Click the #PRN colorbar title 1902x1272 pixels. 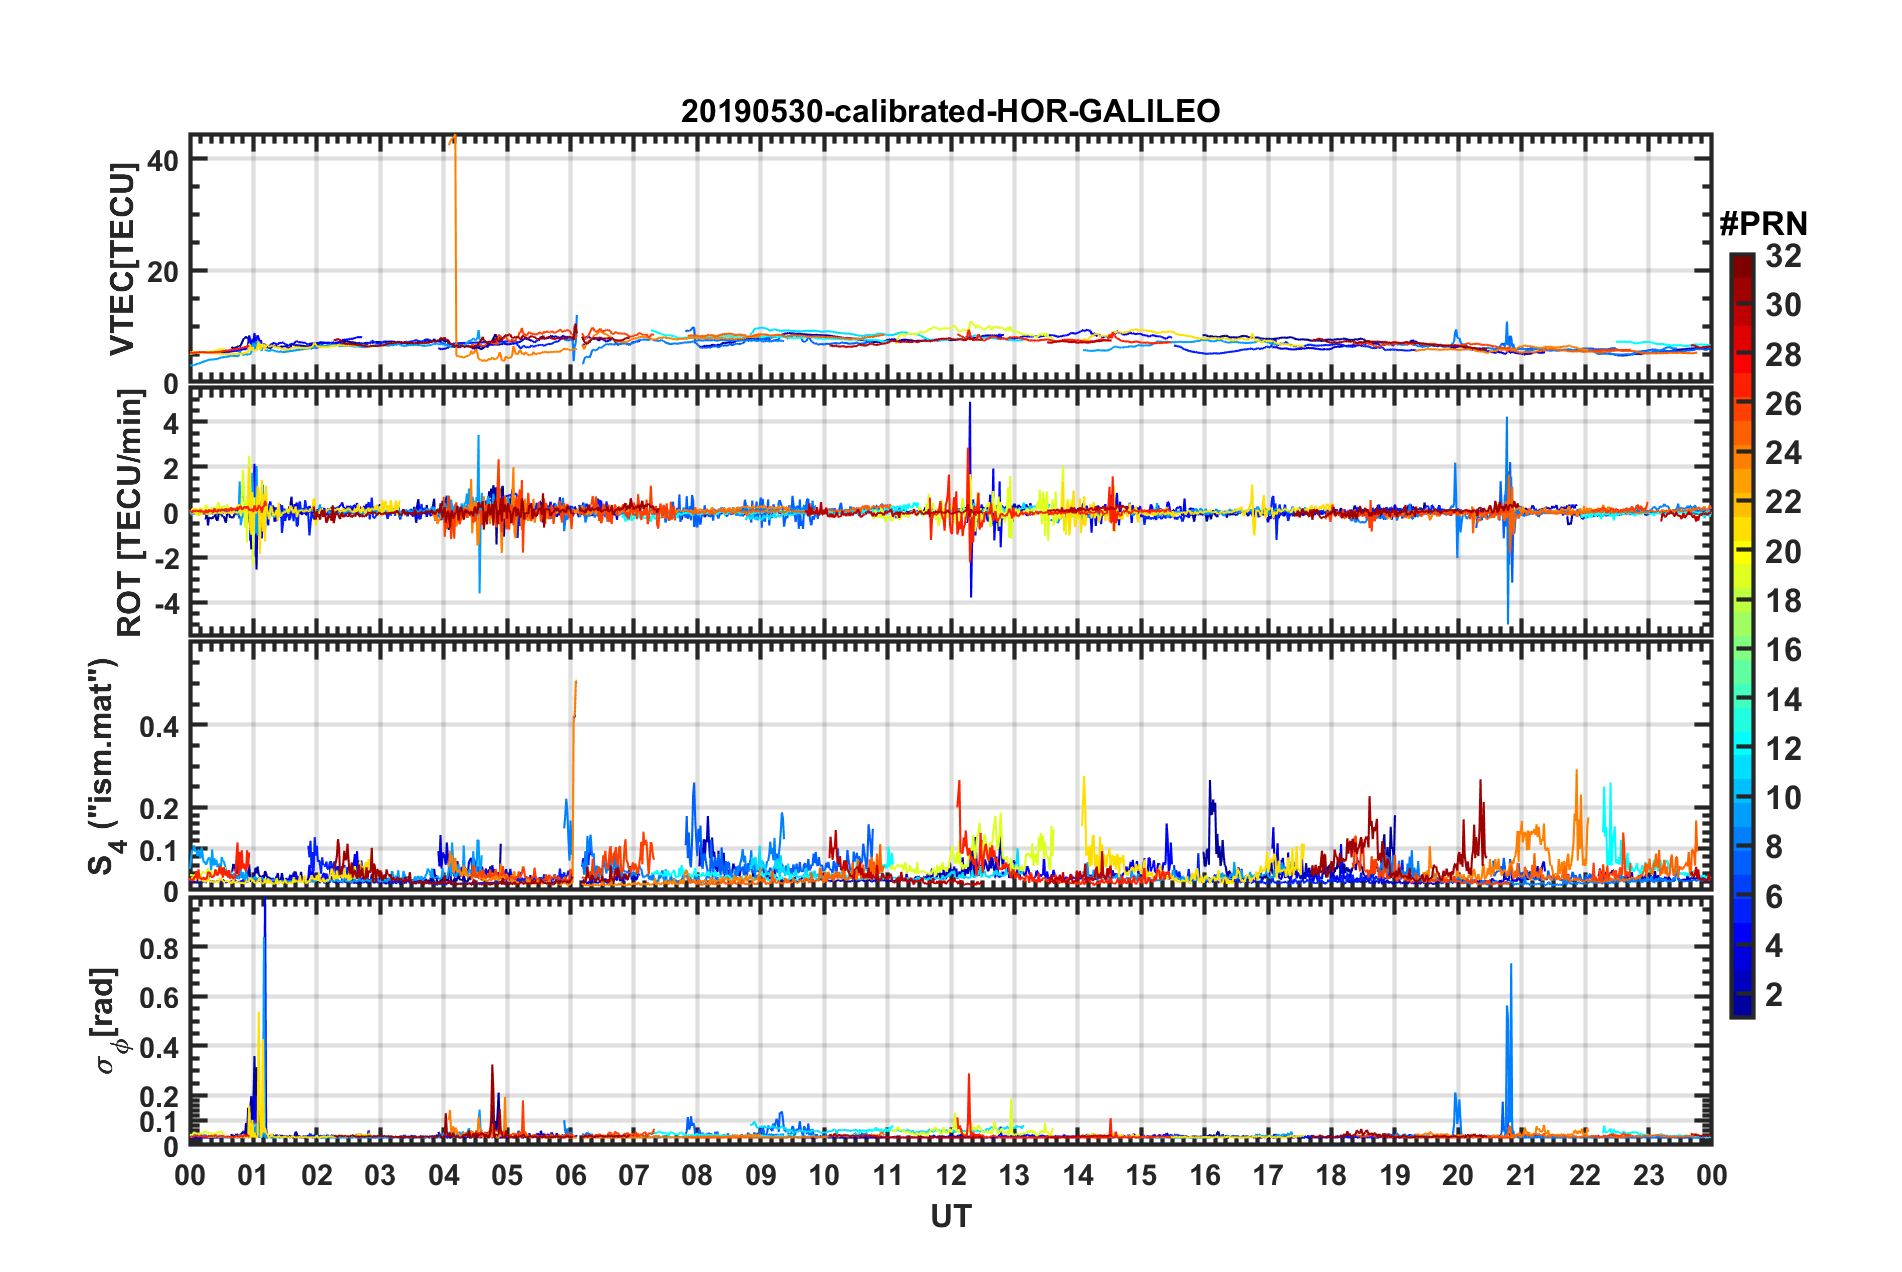1763,223
